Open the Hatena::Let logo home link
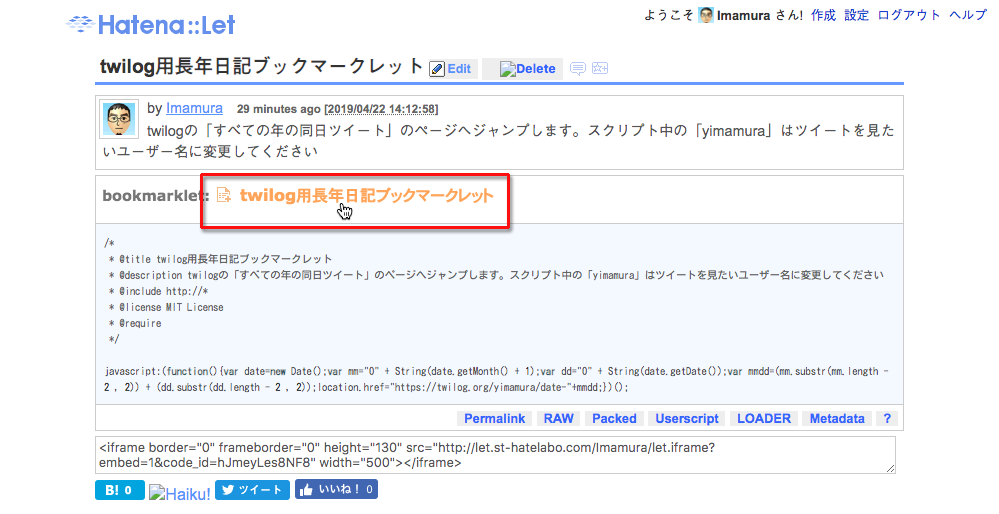Viewport: 999px width, 514px height. point(151,25)
